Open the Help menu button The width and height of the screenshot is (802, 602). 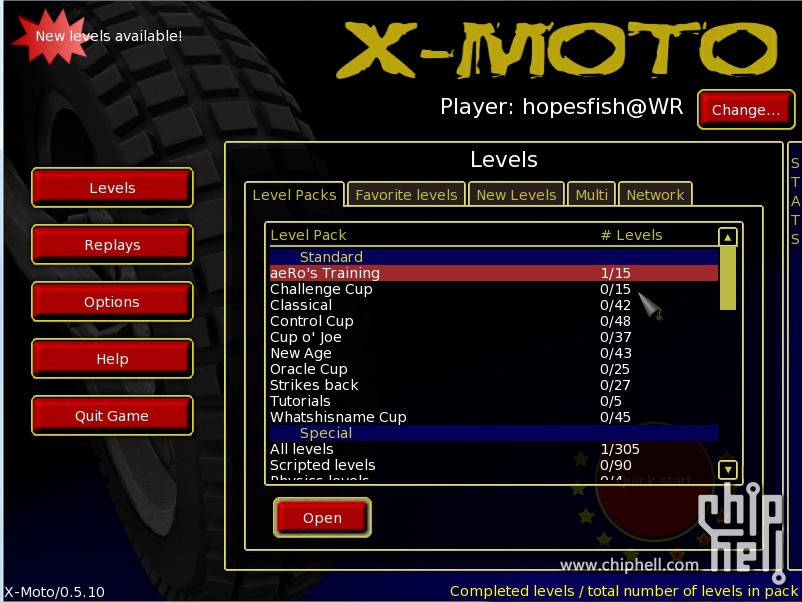112,359
